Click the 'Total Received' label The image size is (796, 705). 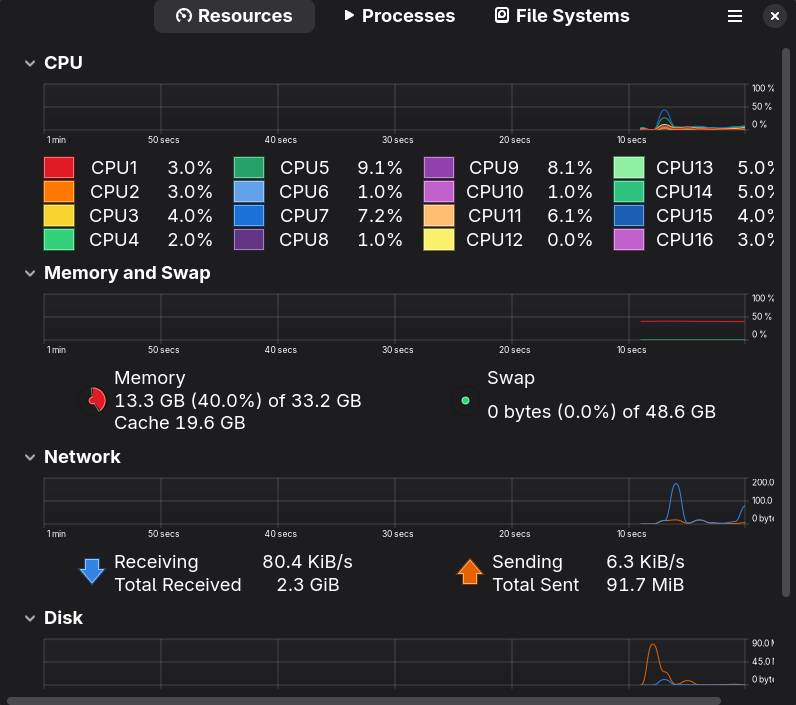click(178, 585)
